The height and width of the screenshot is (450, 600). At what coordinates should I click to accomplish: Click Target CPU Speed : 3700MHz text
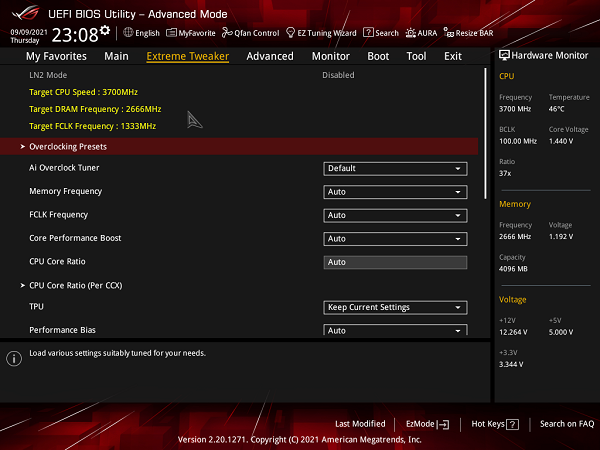pos(83,92)
